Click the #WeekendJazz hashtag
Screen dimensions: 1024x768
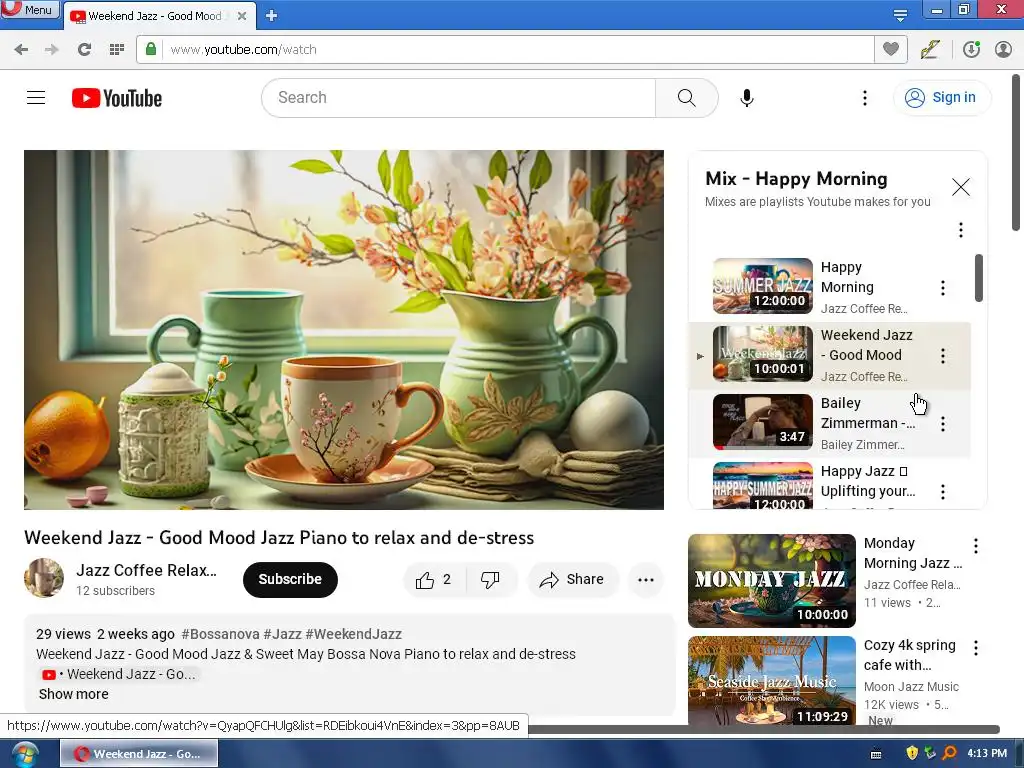point(353,634)
